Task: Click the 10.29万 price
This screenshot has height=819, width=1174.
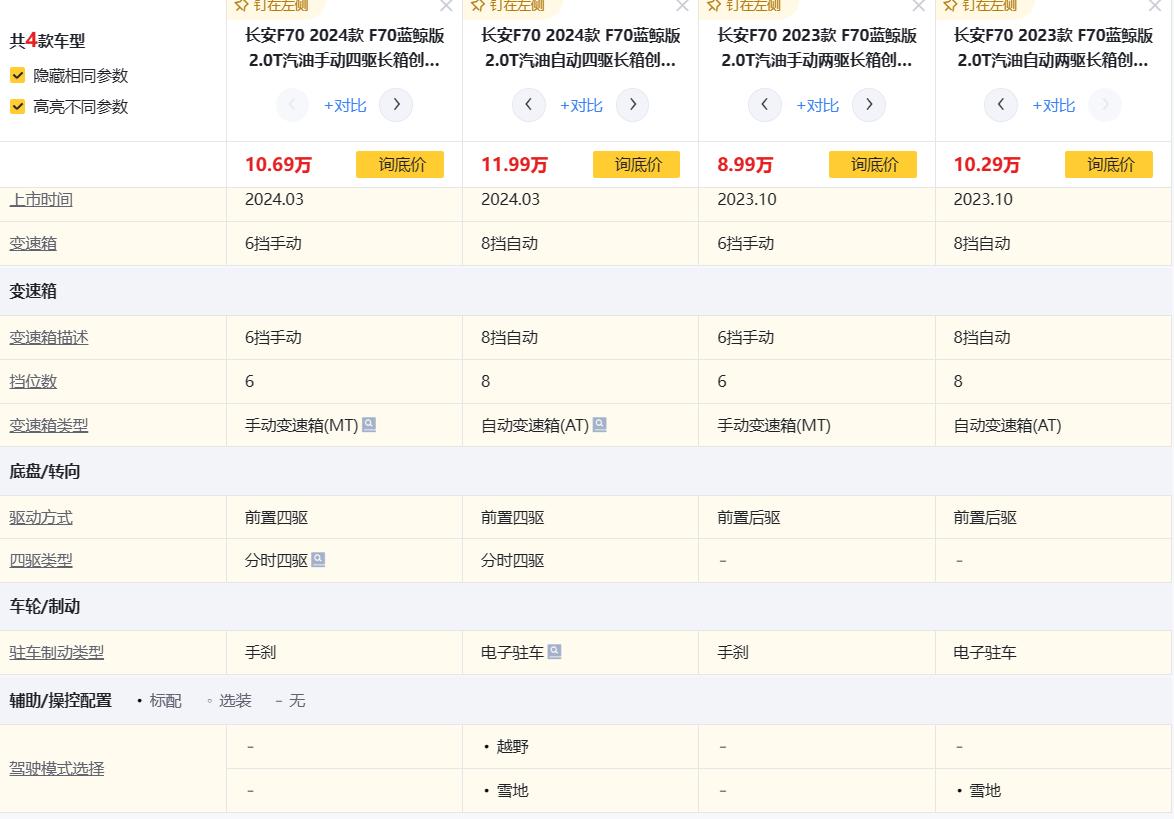Action: [987, 165]
